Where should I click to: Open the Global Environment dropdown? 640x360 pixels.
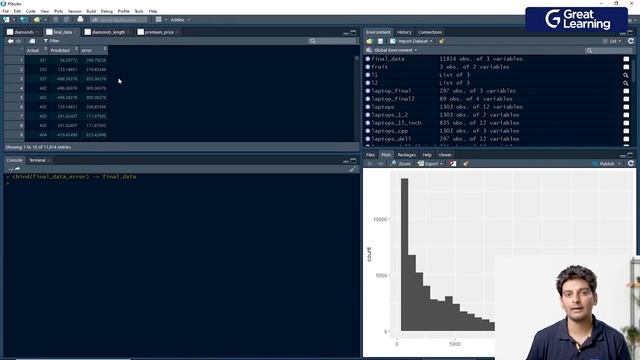(x=391, y=50)
